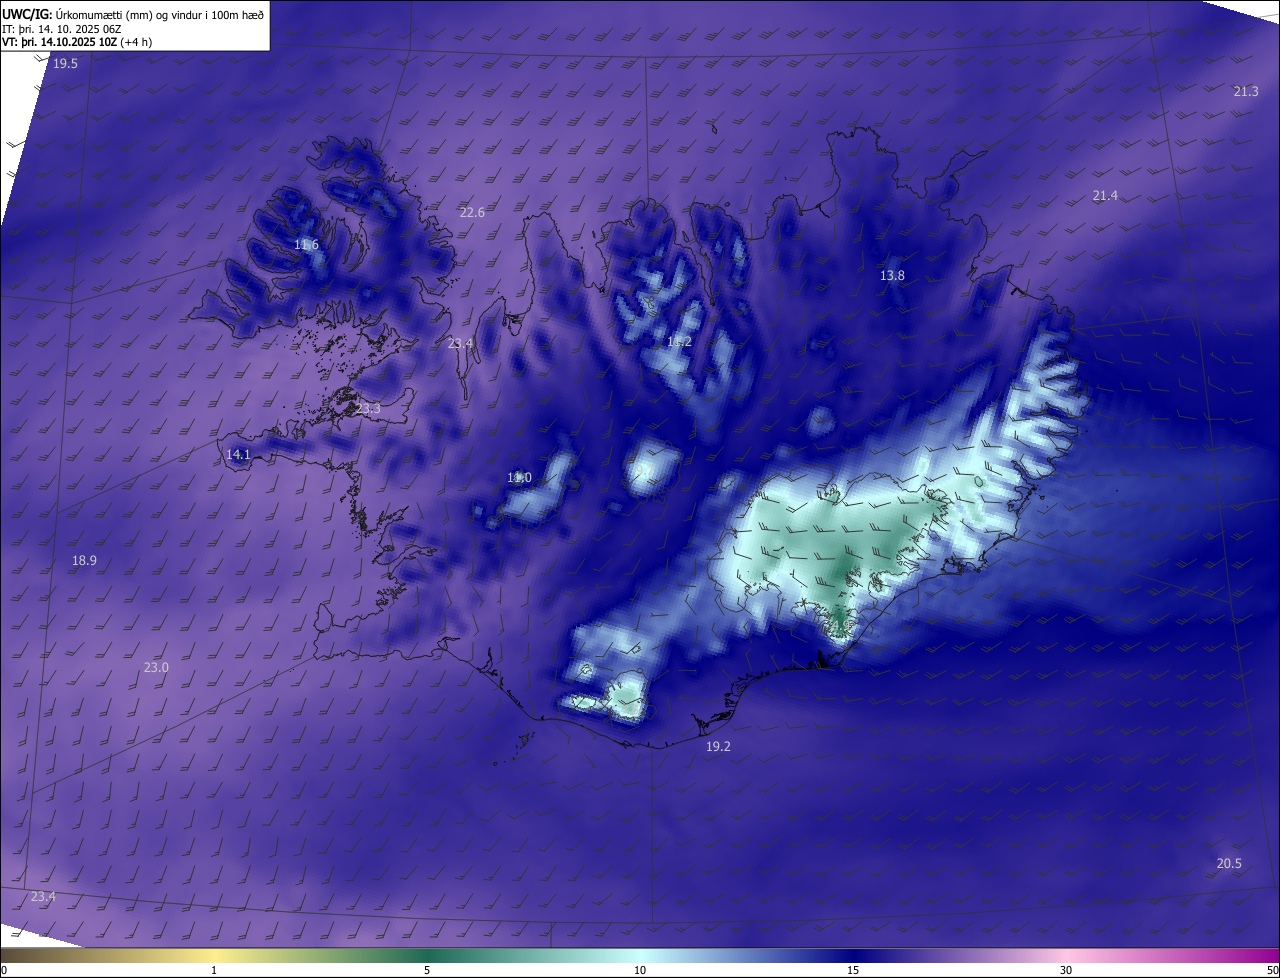Screen dimensions: 1280x978
Task: Select the 'VT: þri. 14.10.2025 10Z (+4 h)' line
Action: click(77, 42)
